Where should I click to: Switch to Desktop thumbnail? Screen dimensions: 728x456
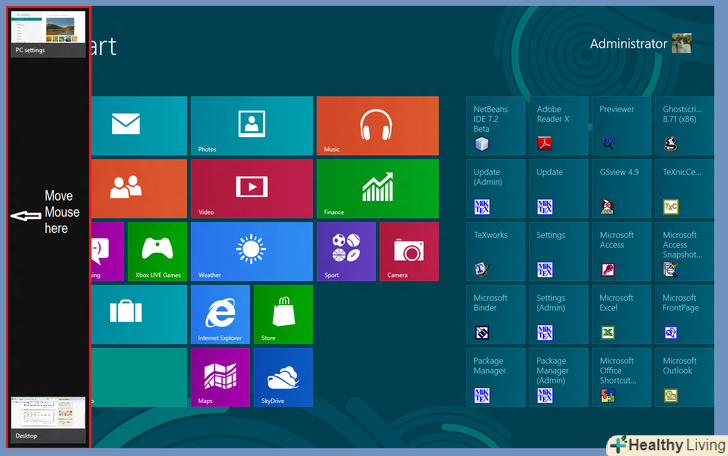[48, 419]
